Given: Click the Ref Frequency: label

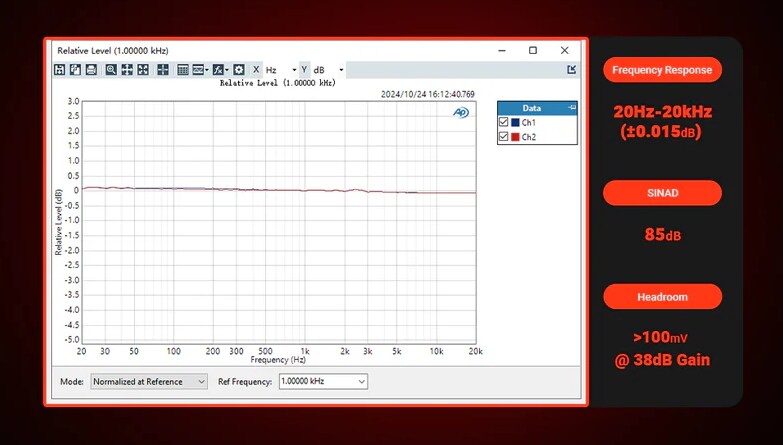Looking at the screenshot, I should pos(245,382).
